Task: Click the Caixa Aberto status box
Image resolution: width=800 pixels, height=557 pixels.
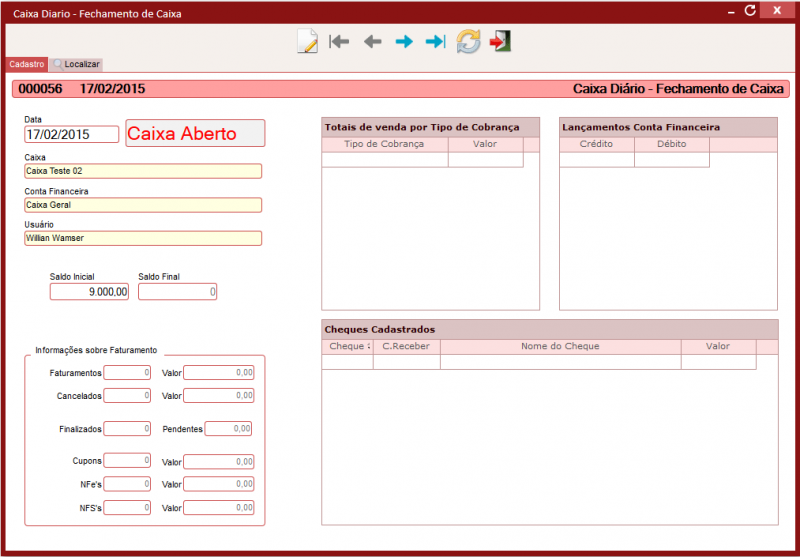Action: [x=195, y=133]
